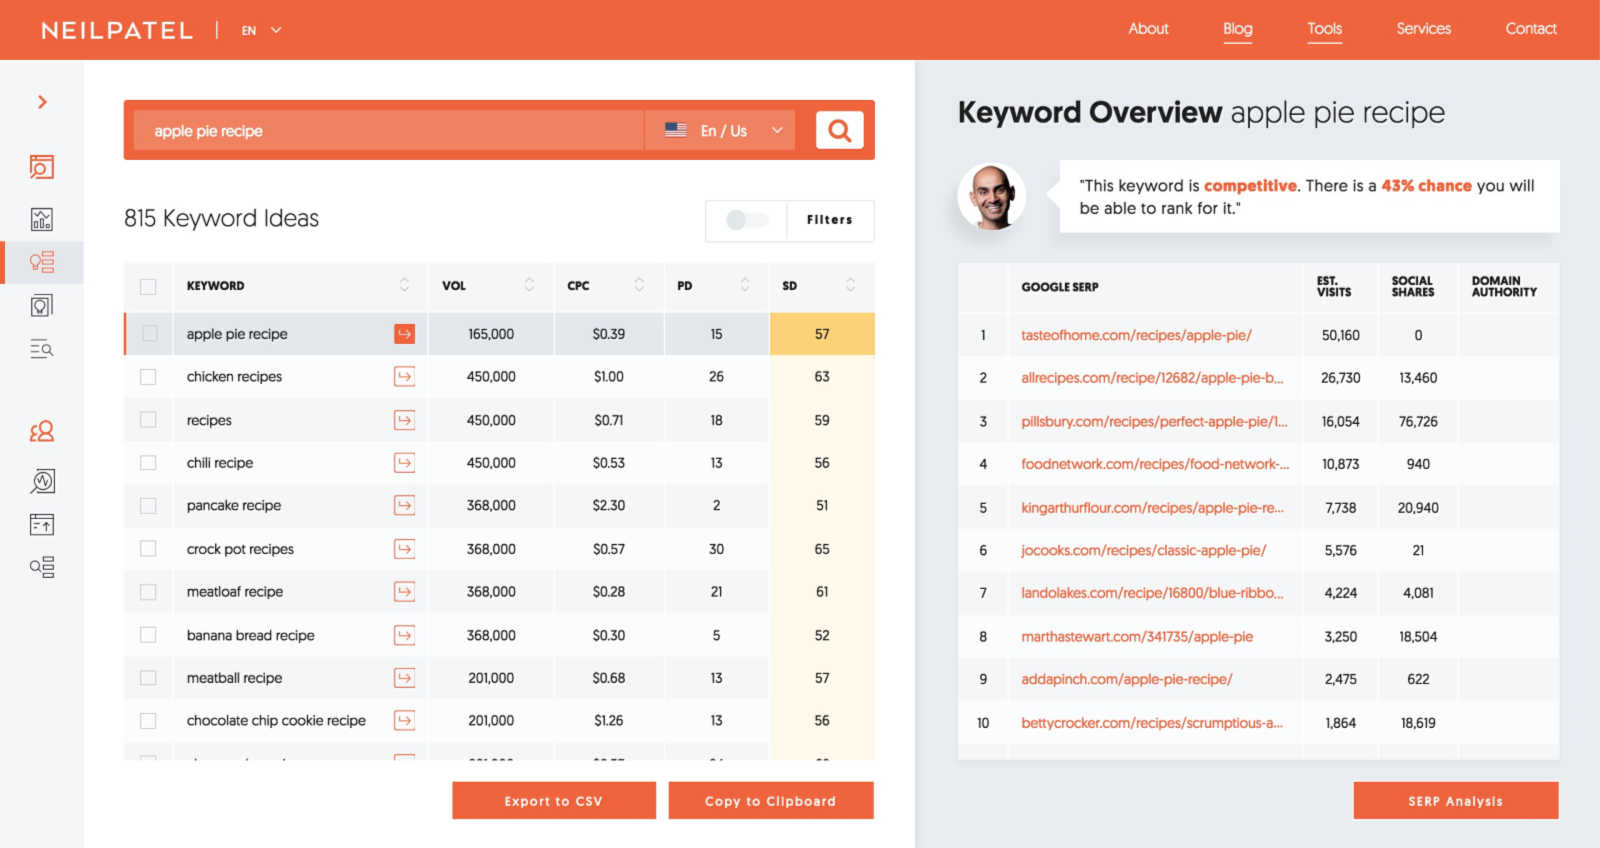Screen dimensions: 1600x848
Task: Click the NEILPATEL logo
Action: (117, 30)
